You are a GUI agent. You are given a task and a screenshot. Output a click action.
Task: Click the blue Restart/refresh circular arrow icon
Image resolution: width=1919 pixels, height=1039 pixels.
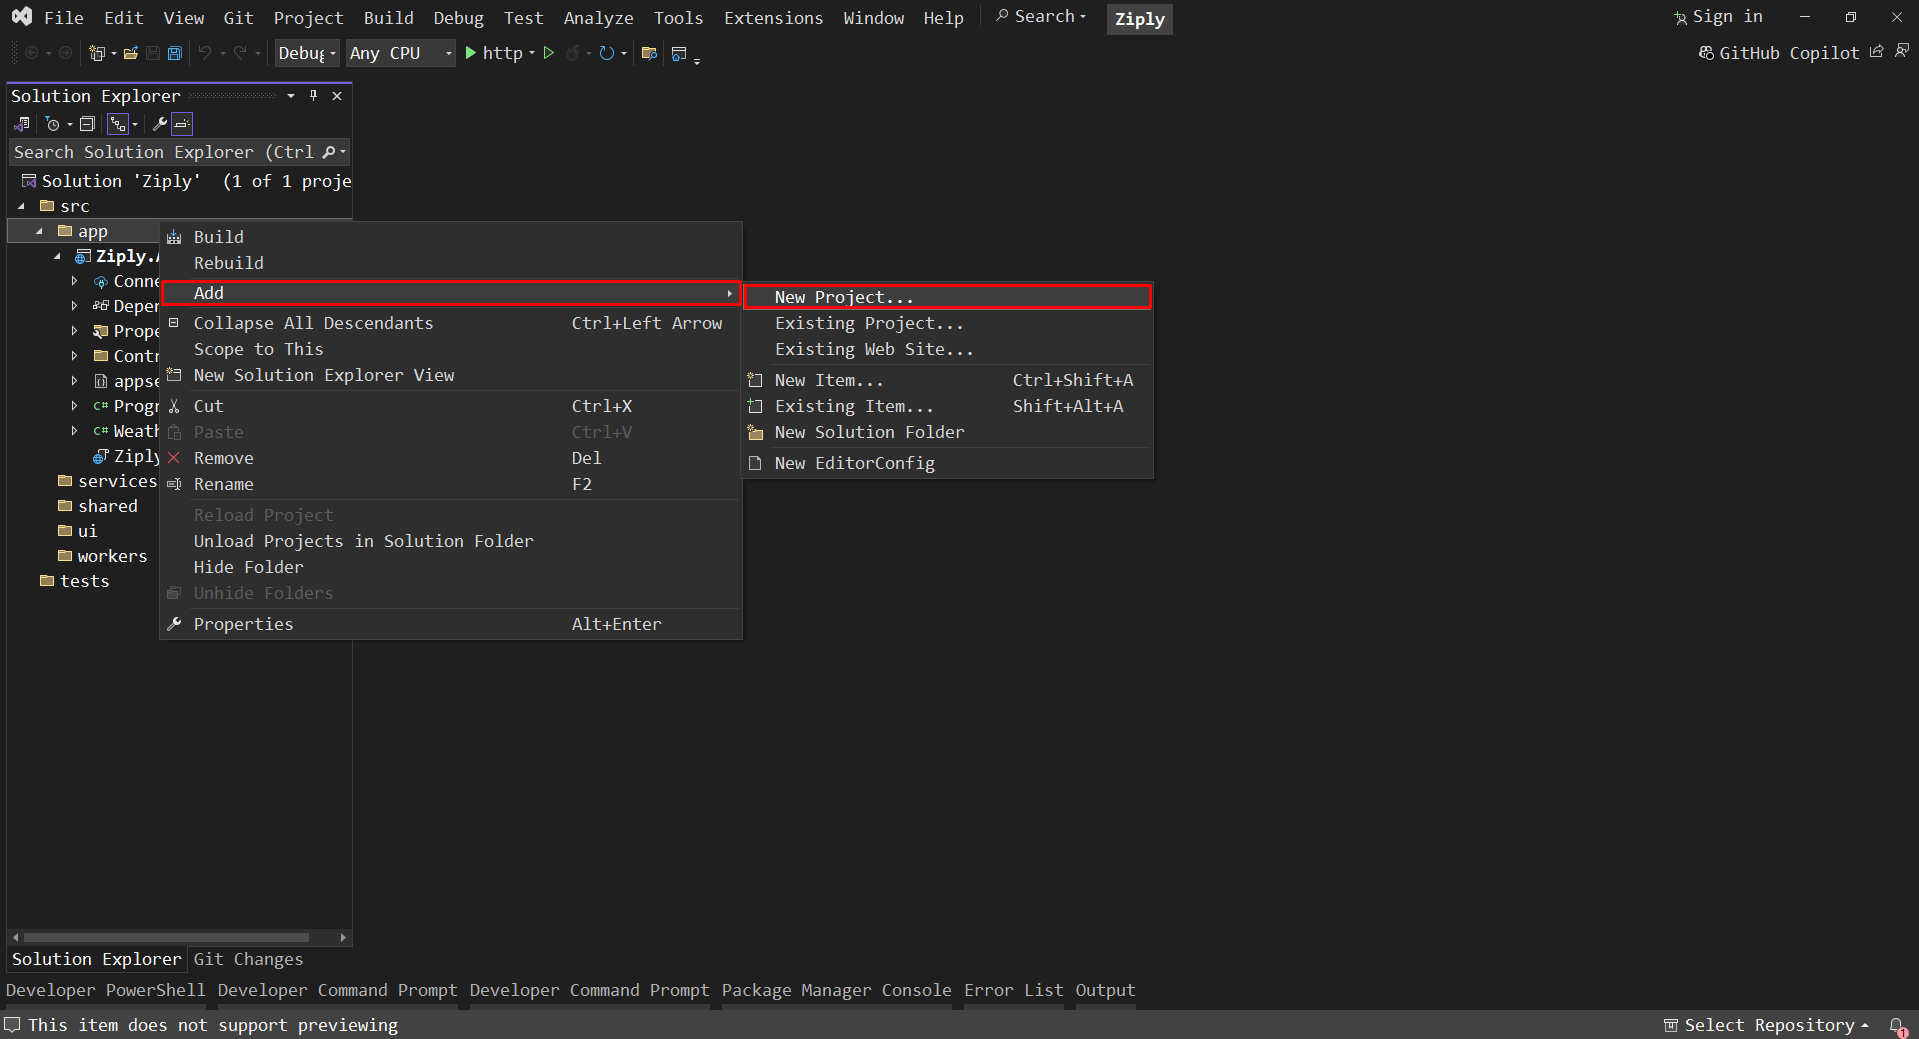606,53
